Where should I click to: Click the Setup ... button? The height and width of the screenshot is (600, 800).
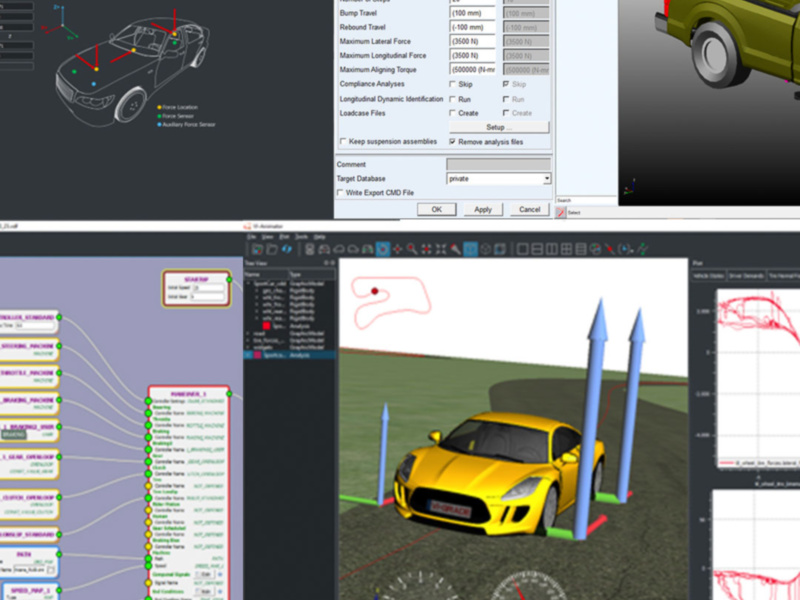click(x=498, y=127)
